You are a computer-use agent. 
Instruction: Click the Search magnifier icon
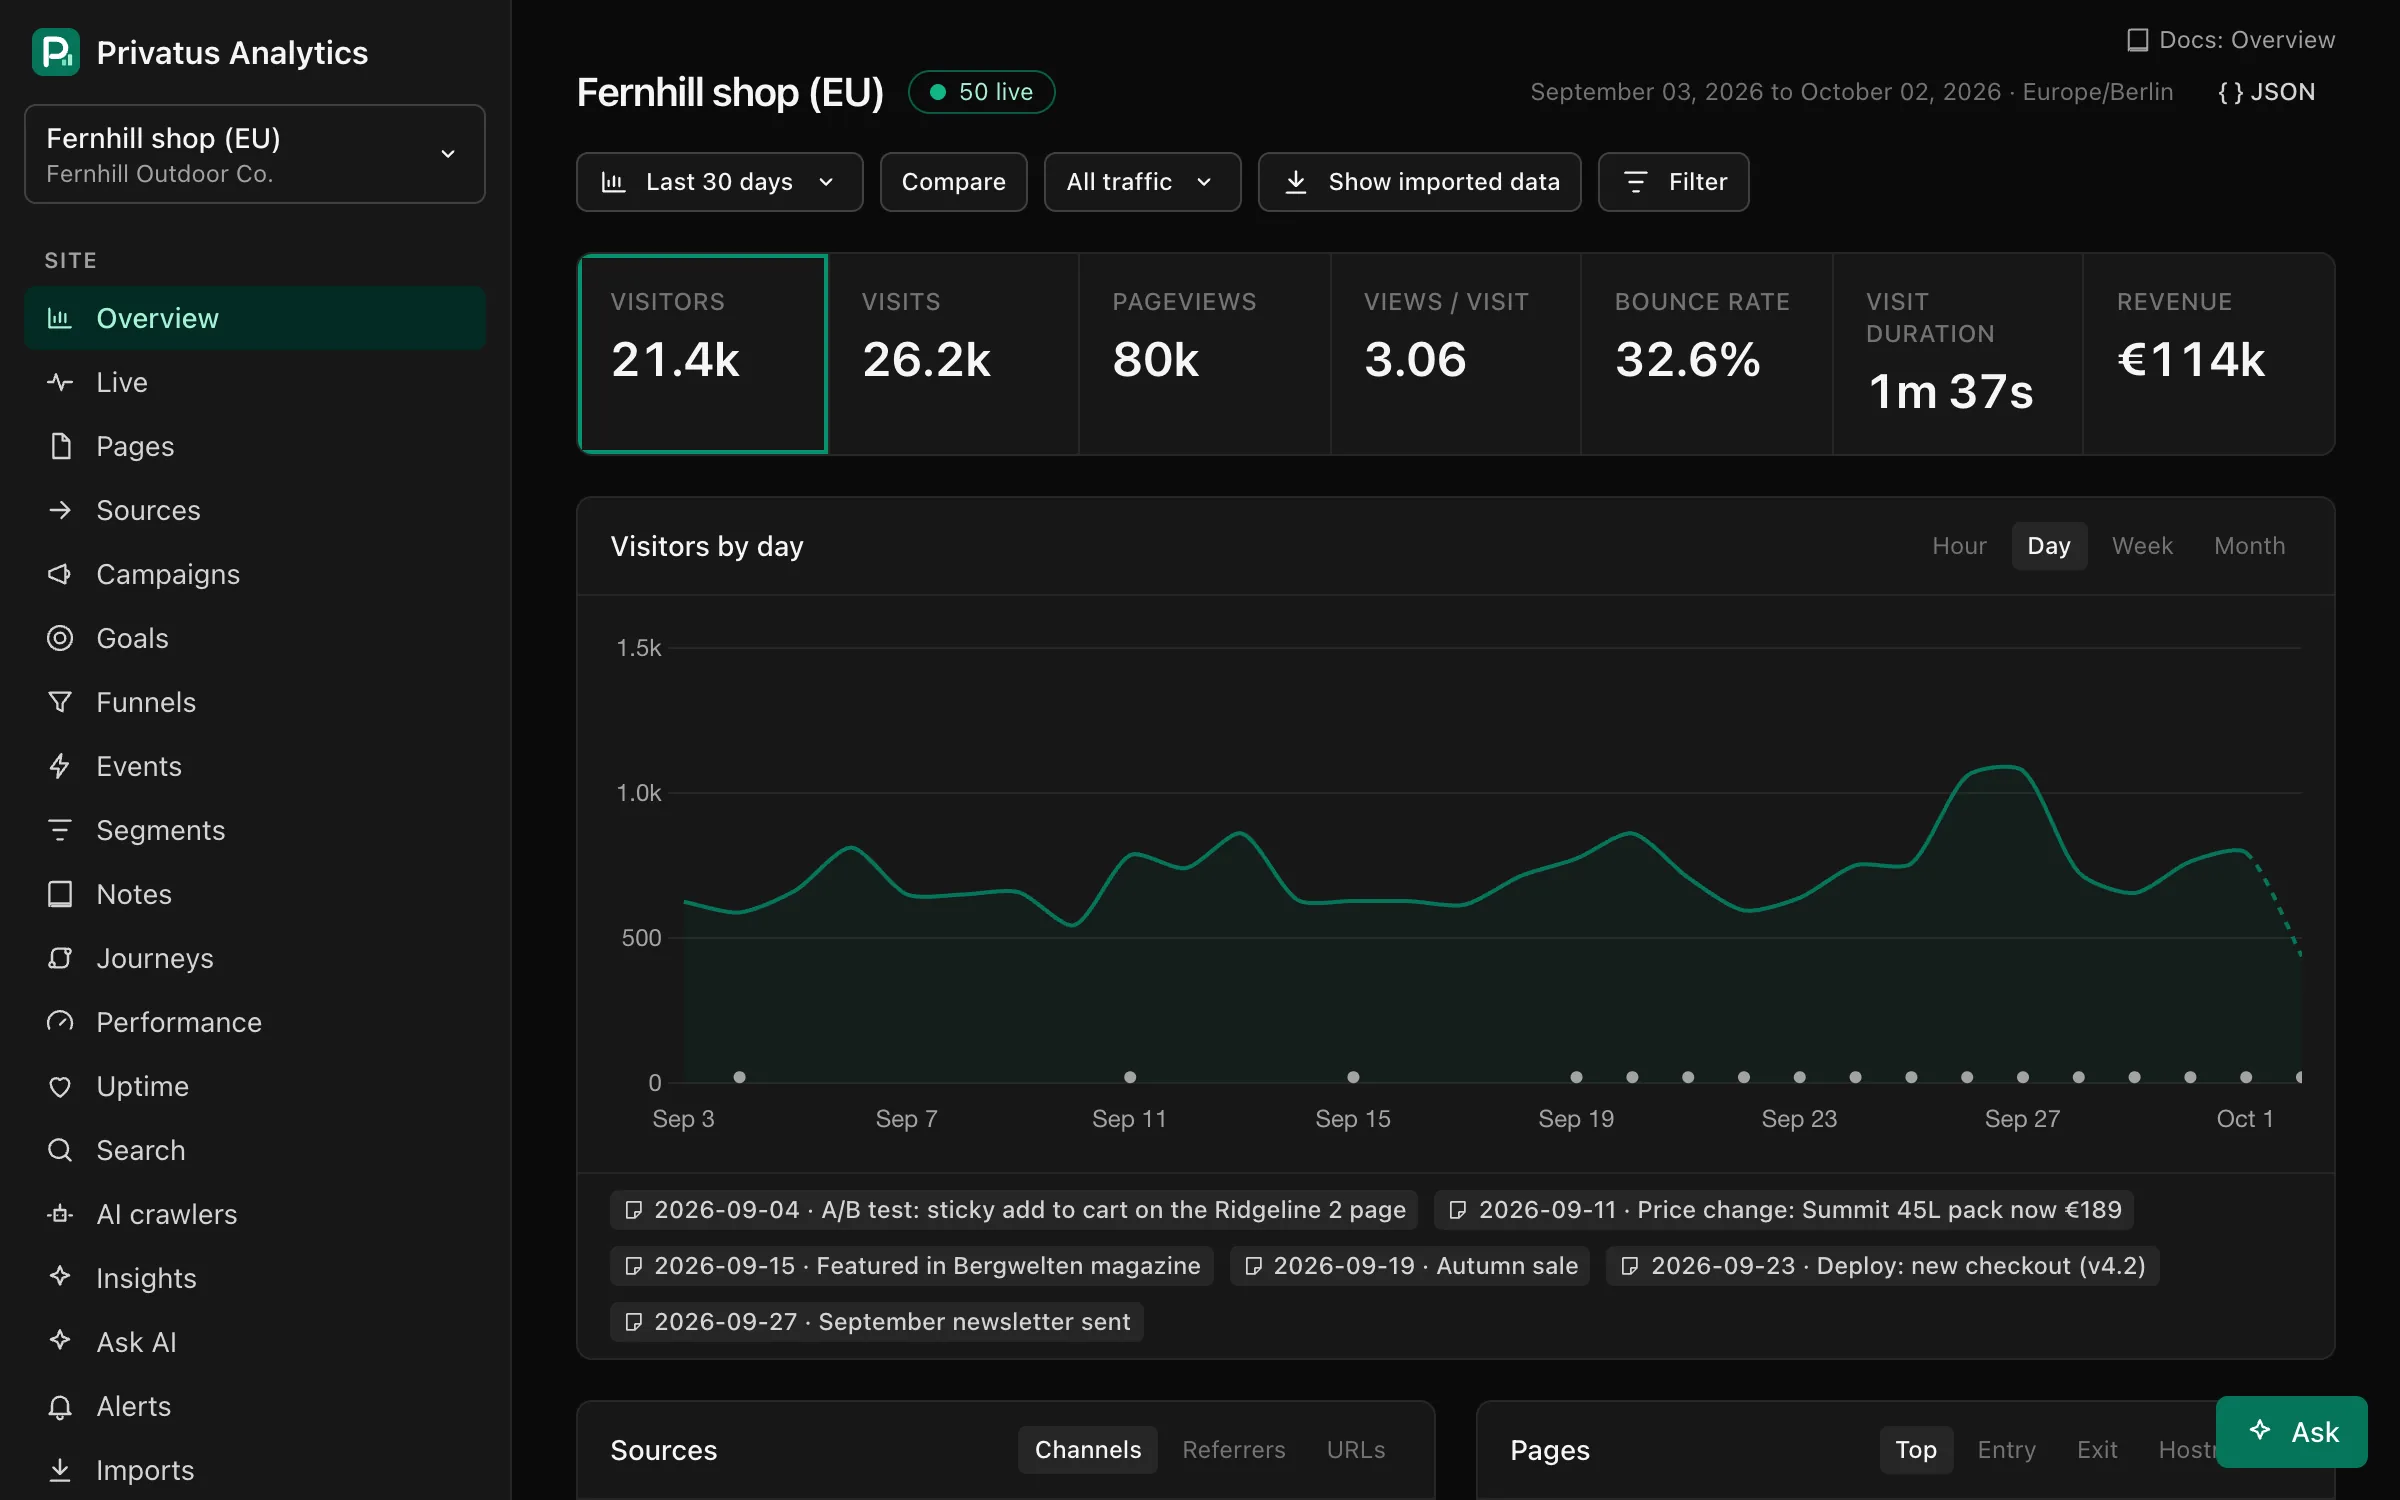(60, 1150)
